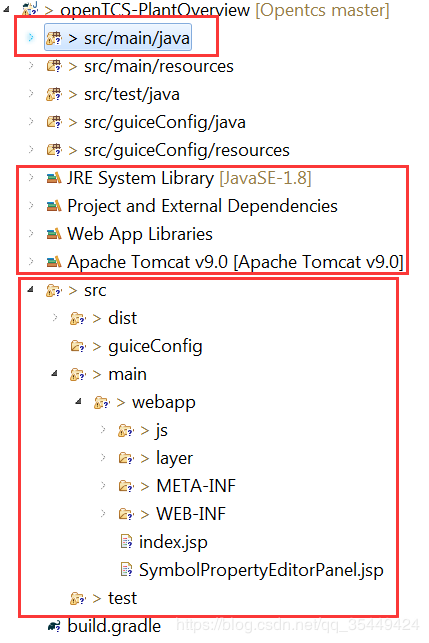
Task: Select the guiceConfig folder under src
Action: (155, 347)
